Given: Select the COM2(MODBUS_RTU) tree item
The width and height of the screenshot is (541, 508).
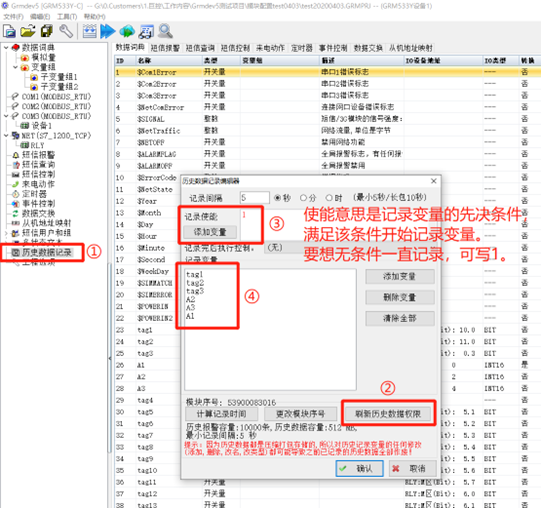Looking at the screenshot, I should [56, 106].
